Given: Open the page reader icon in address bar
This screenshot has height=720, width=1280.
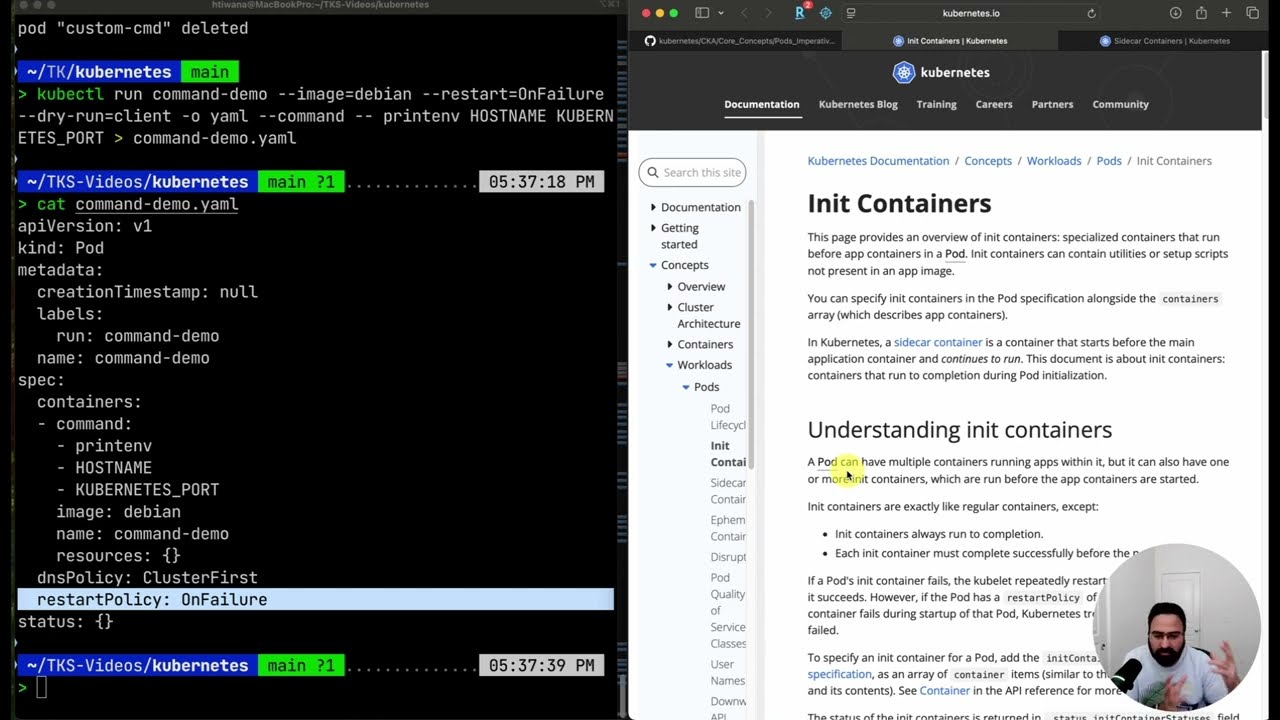Looking at the screenshot, I should point(851,13).
